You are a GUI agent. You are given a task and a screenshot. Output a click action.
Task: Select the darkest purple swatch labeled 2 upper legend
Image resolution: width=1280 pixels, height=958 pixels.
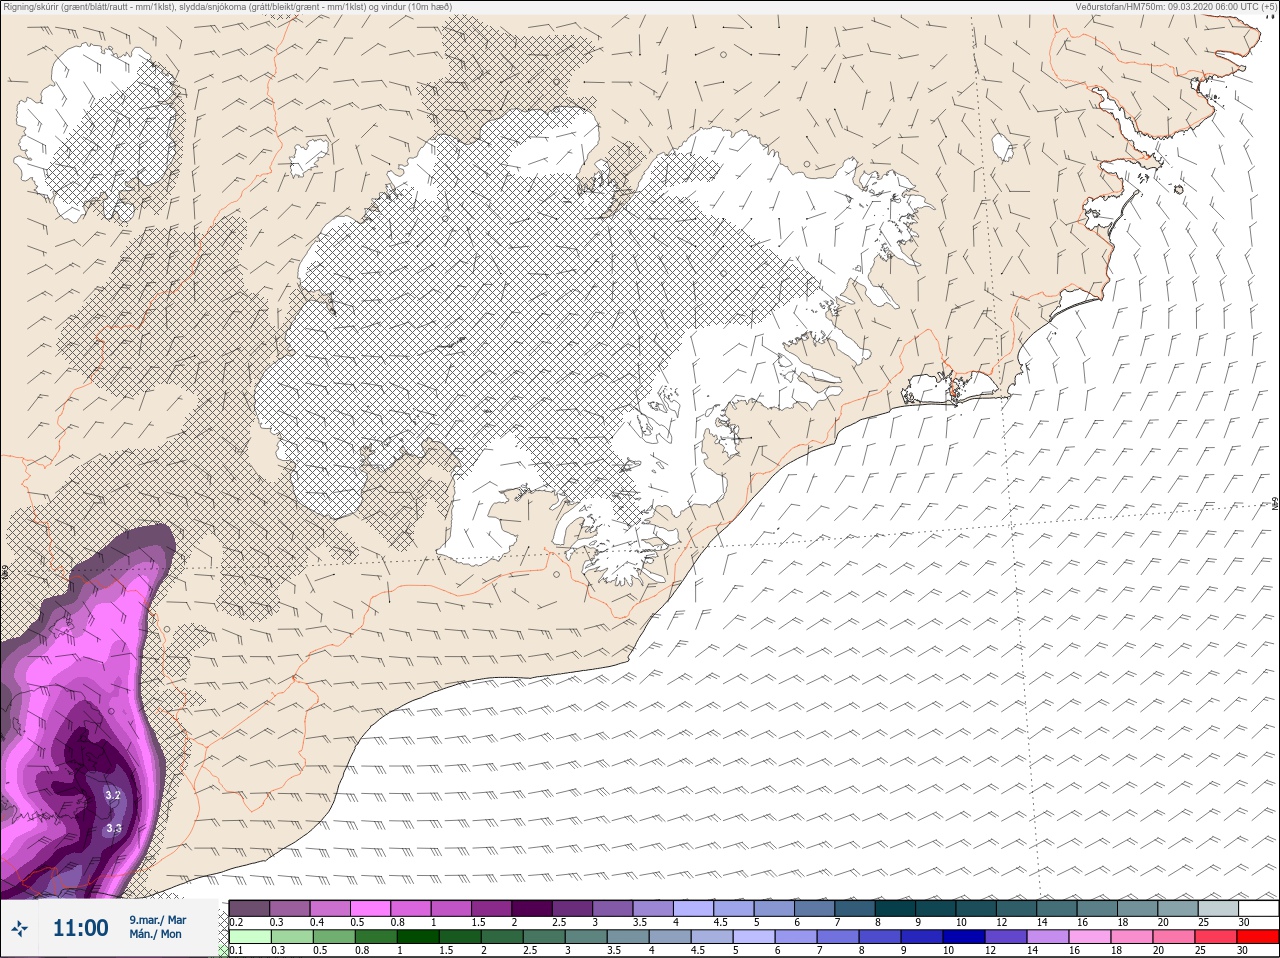[532, 908]
